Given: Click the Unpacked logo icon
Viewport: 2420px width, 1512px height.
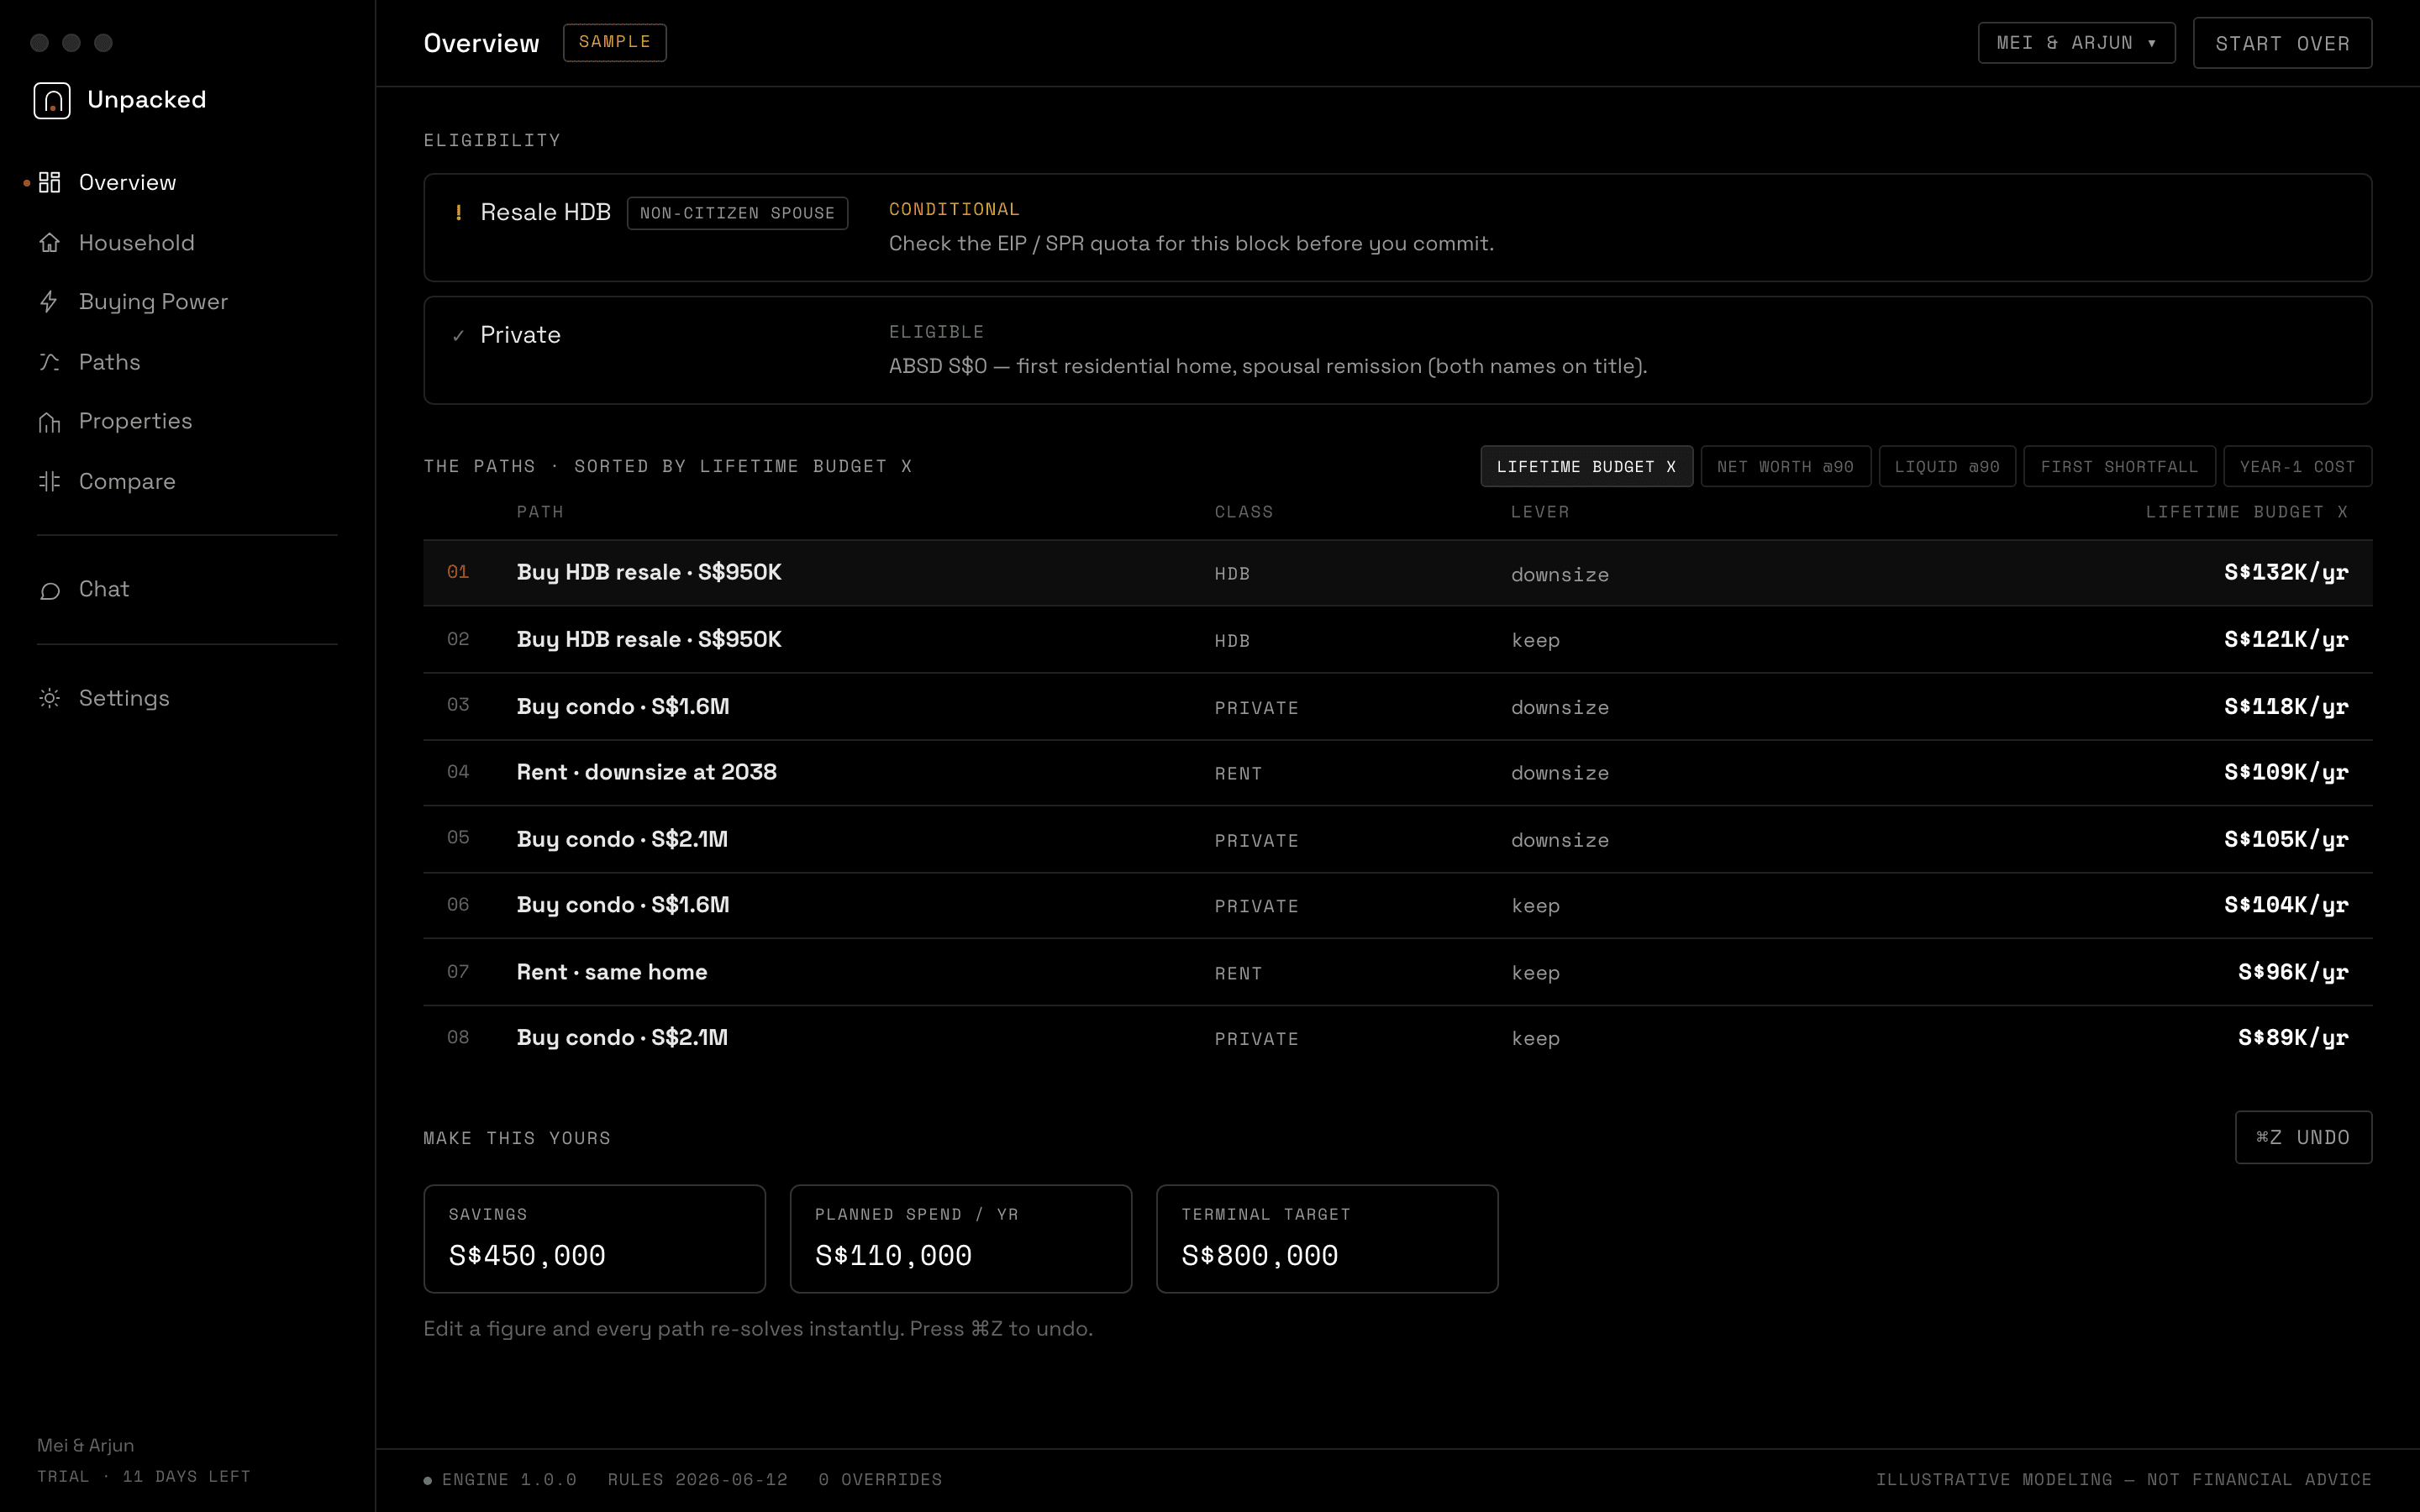Looking at the screenshot, I should tap(52, 100).
